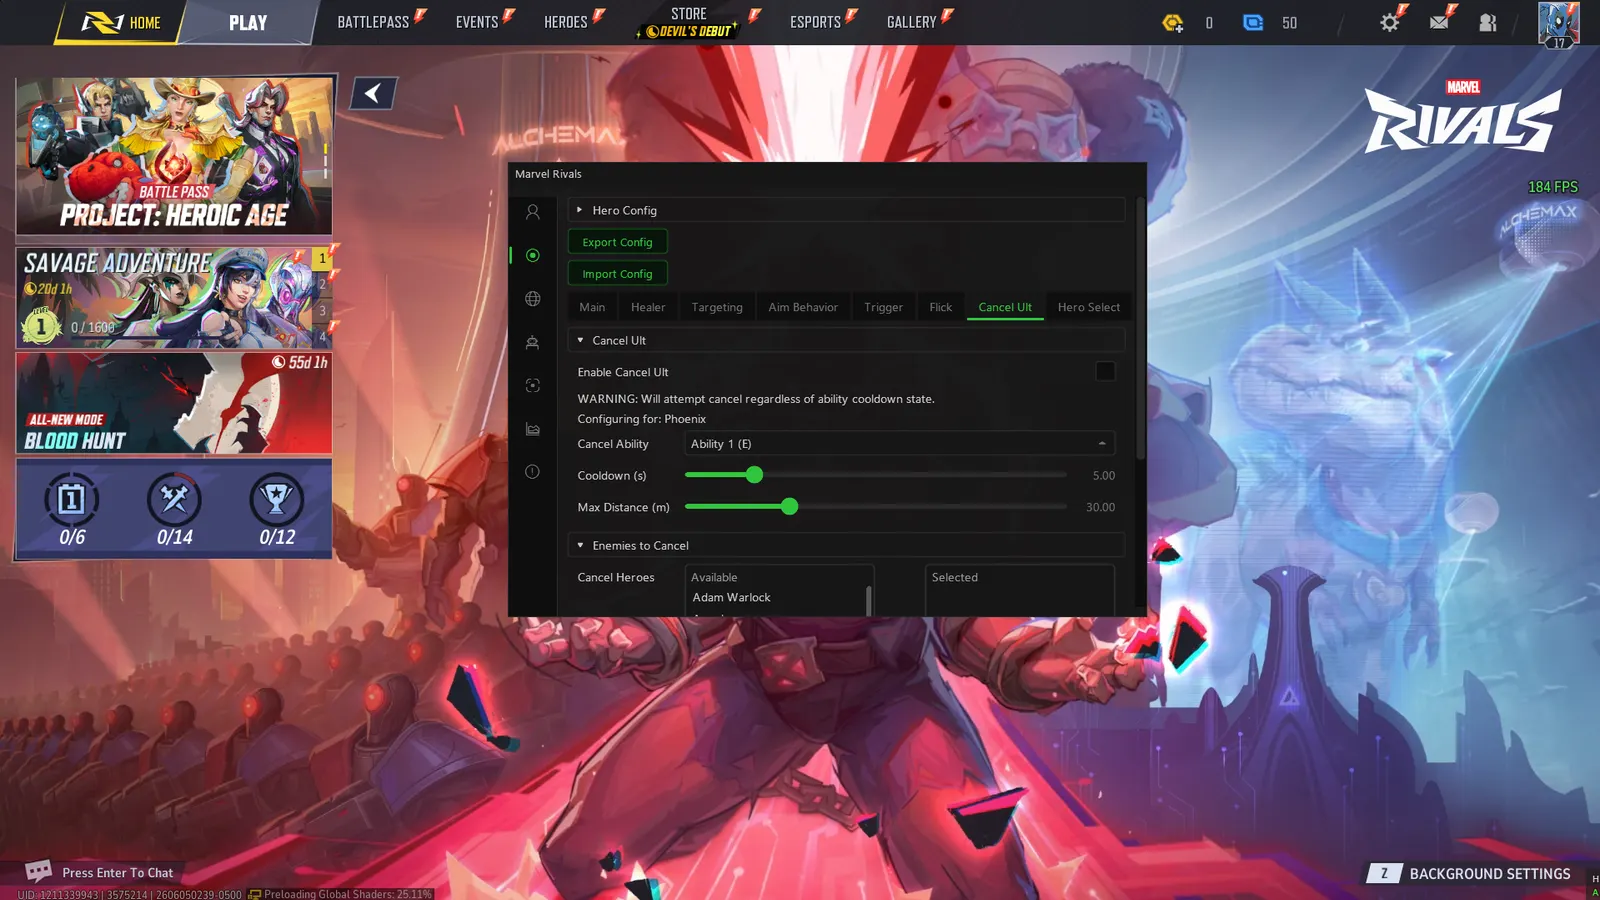
Task: Go to the Home menu
Action: pyautogui.click(x=122, y=22)
